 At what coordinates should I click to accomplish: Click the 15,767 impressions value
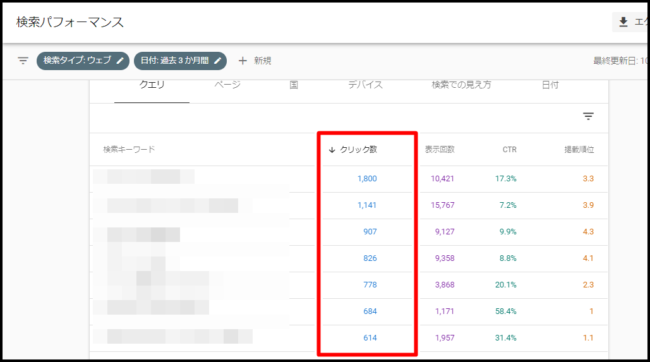click(x=442, y=205)
